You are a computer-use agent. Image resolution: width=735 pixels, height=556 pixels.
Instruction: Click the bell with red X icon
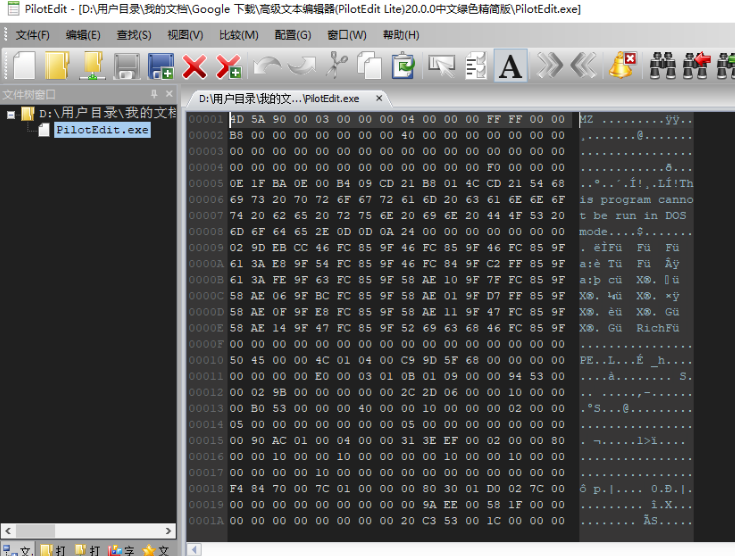pyautogui.click(x=622, y=65)
